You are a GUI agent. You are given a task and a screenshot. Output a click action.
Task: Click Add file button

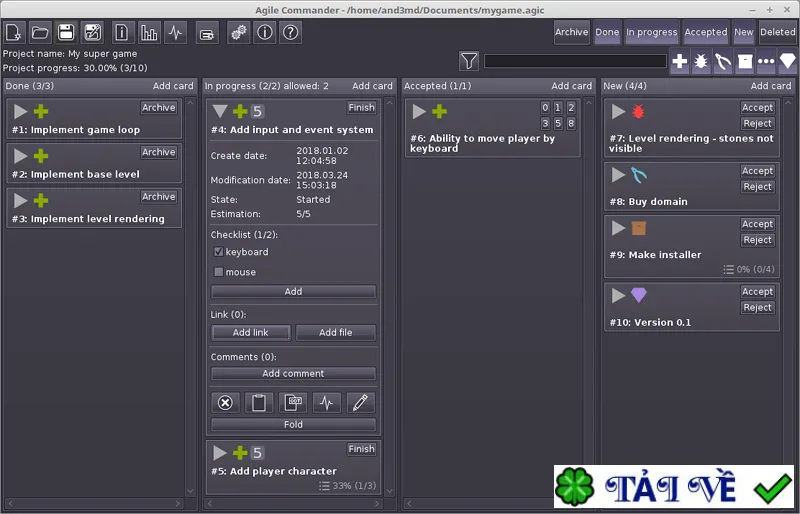(336, 332)
